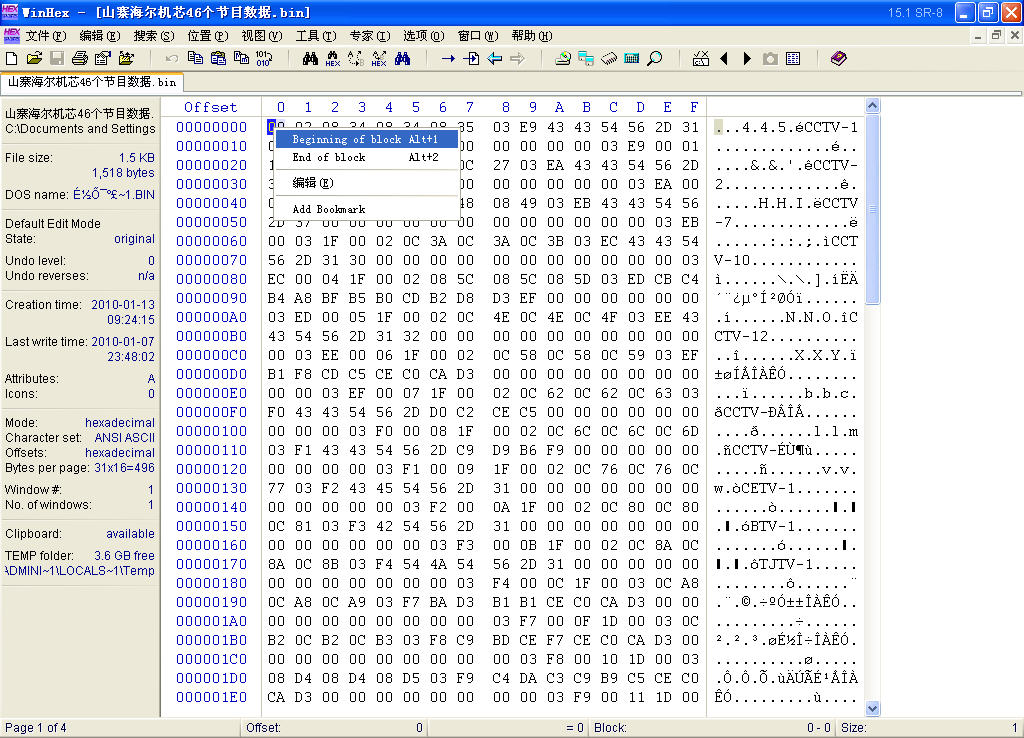Find hex values with the binoculars HEX icon
Image resolution: width=1024 pixels, height=738 pixels.
coord(333,59)
